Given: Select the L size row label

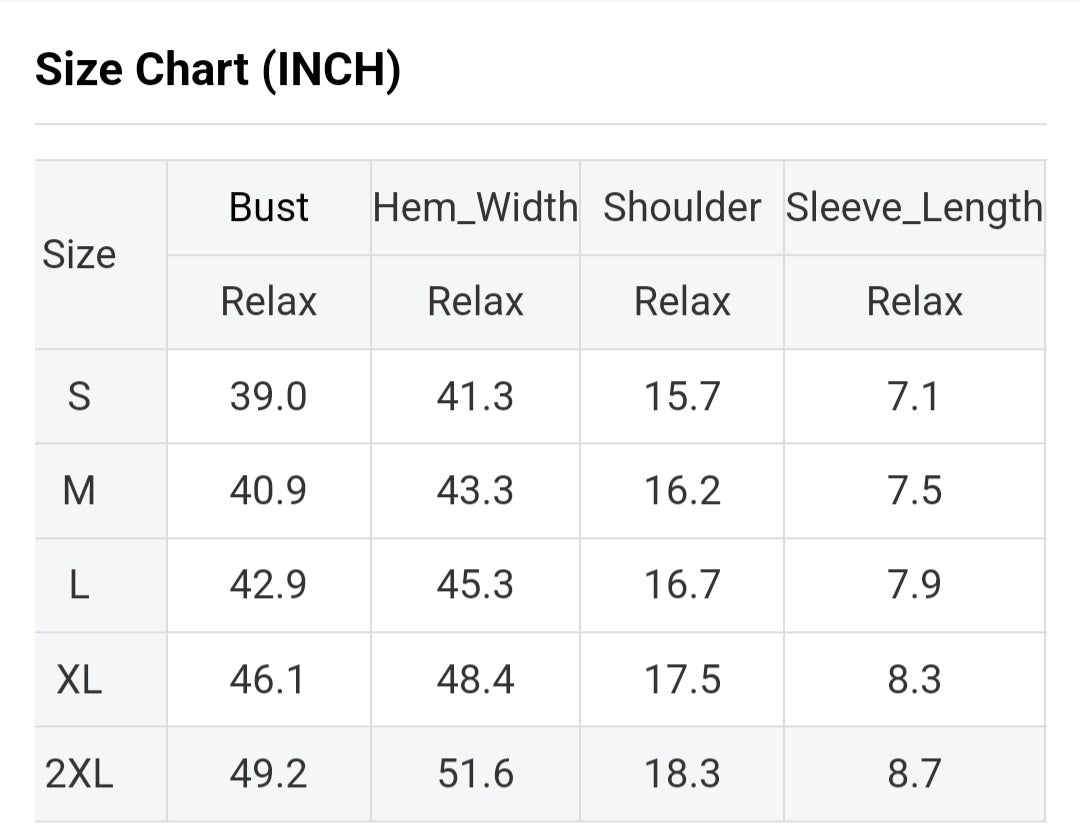Looking at the screenshot, I should tap(79, 585).
